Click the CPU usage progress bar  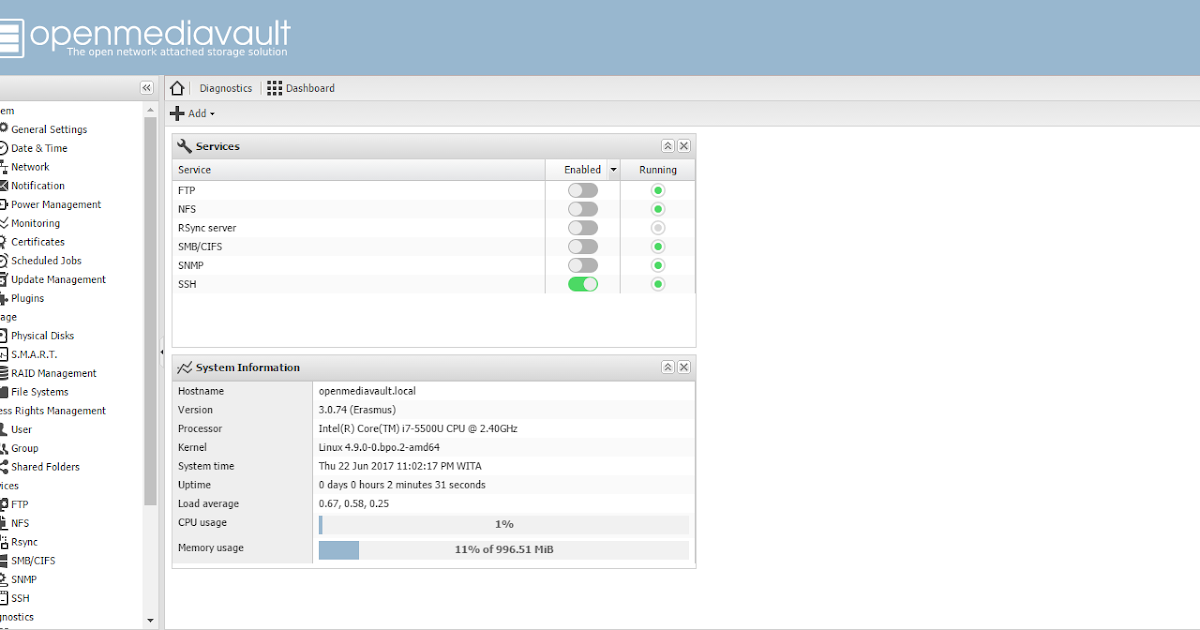(504, 524)
